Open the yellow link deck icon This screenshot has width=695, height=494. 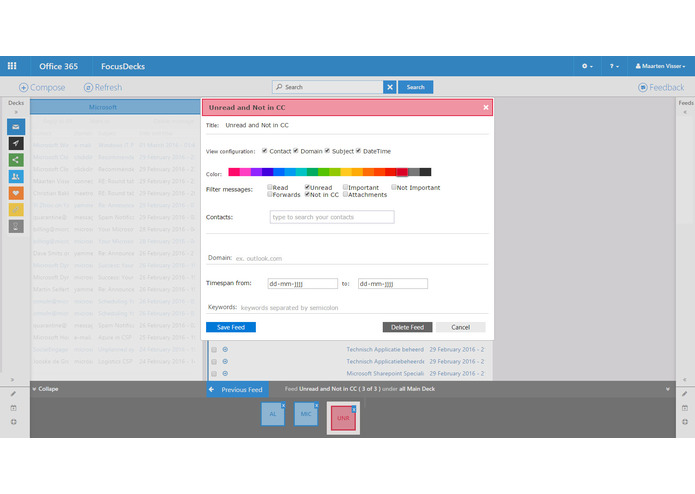click(x=16, y=210)
